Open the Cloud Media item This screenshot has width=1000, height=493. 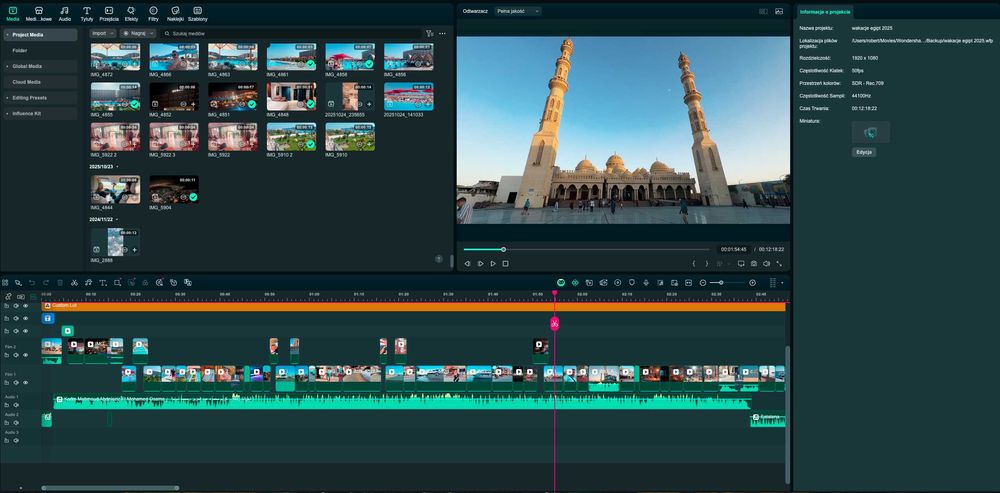pyautogui.click(x=40, y=82)
